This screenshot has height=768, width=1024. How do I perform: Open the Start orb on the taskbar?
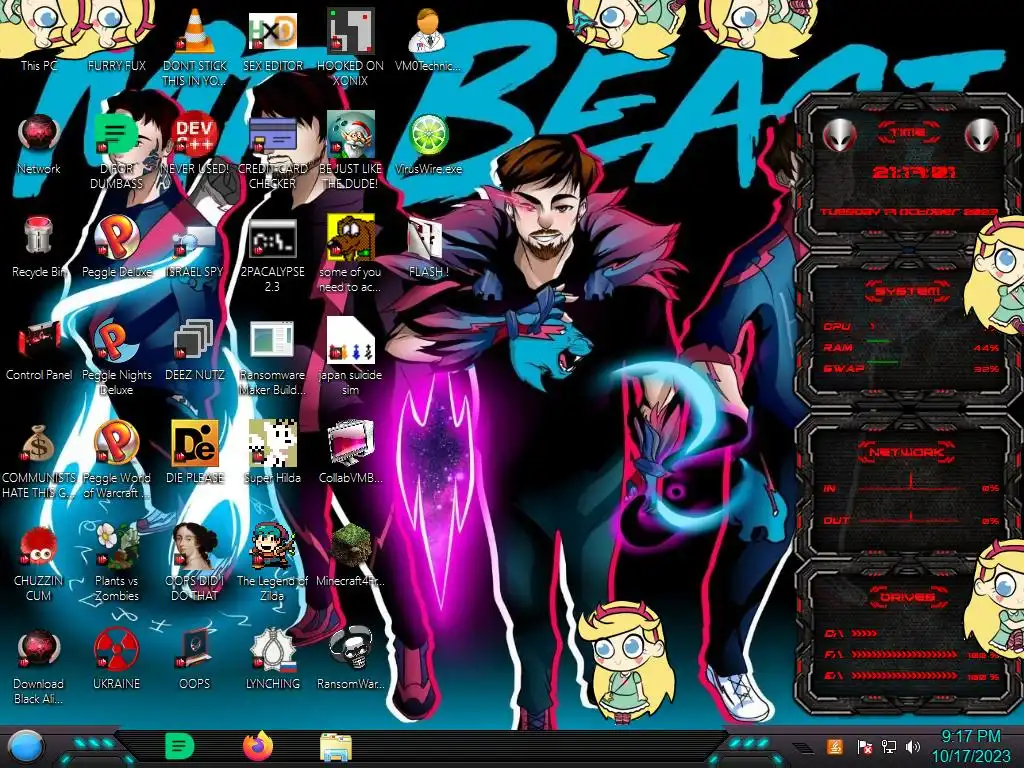[x=25, y=747]
